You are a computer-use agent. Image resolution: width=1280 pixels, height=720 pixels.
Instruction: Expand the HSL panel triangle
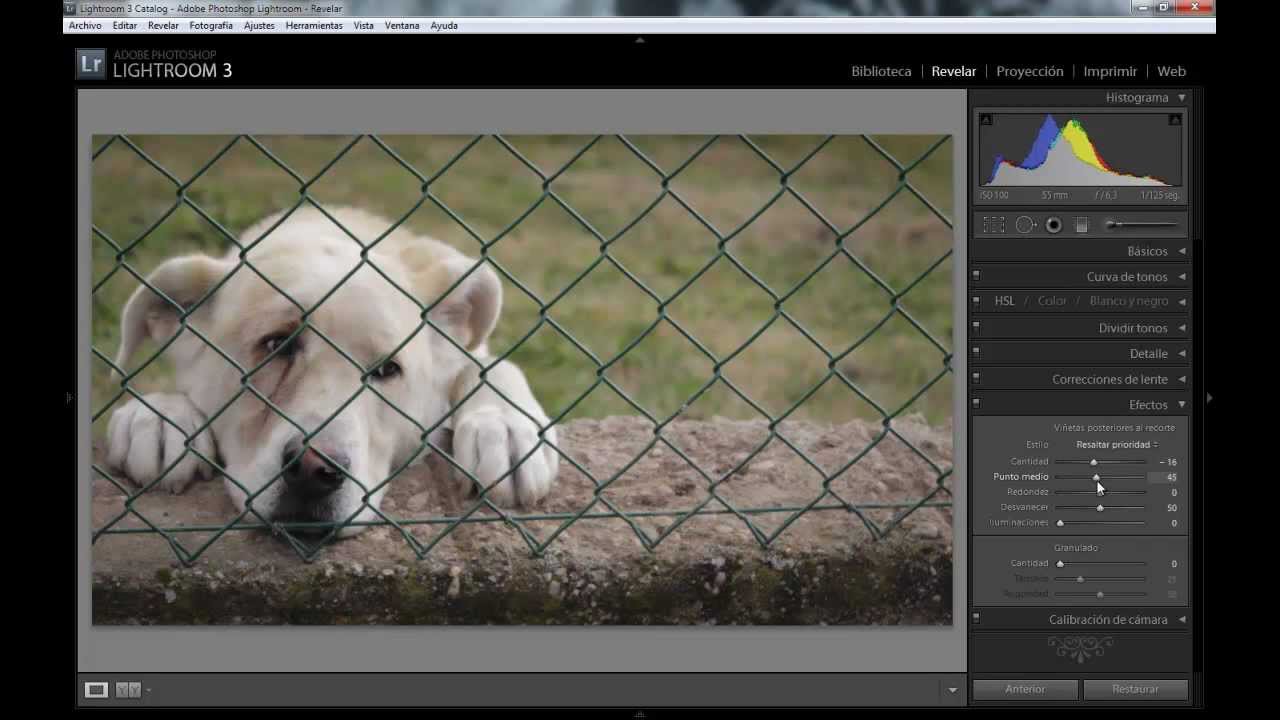click(1182, 301)
